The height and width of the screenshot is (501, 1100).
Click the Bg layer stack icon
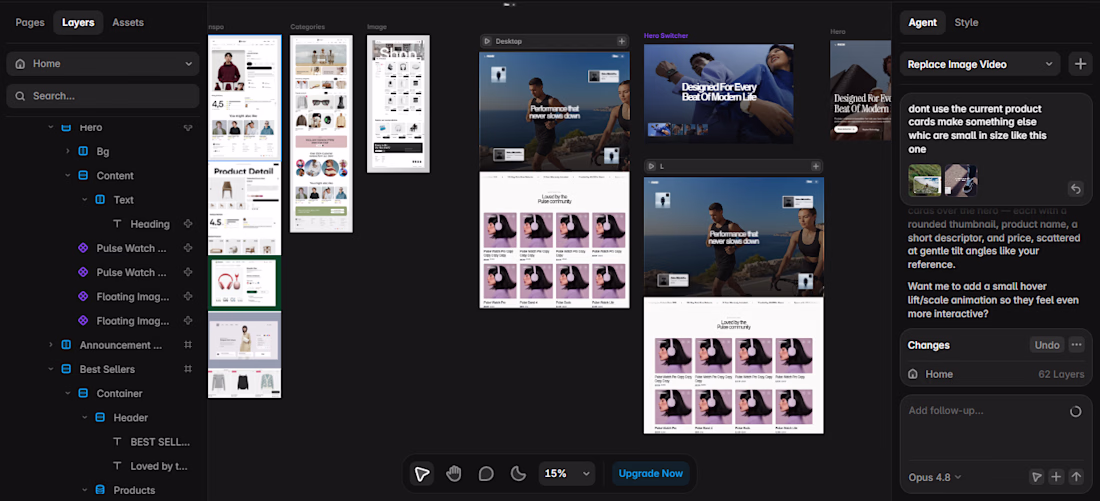[83, 152]
